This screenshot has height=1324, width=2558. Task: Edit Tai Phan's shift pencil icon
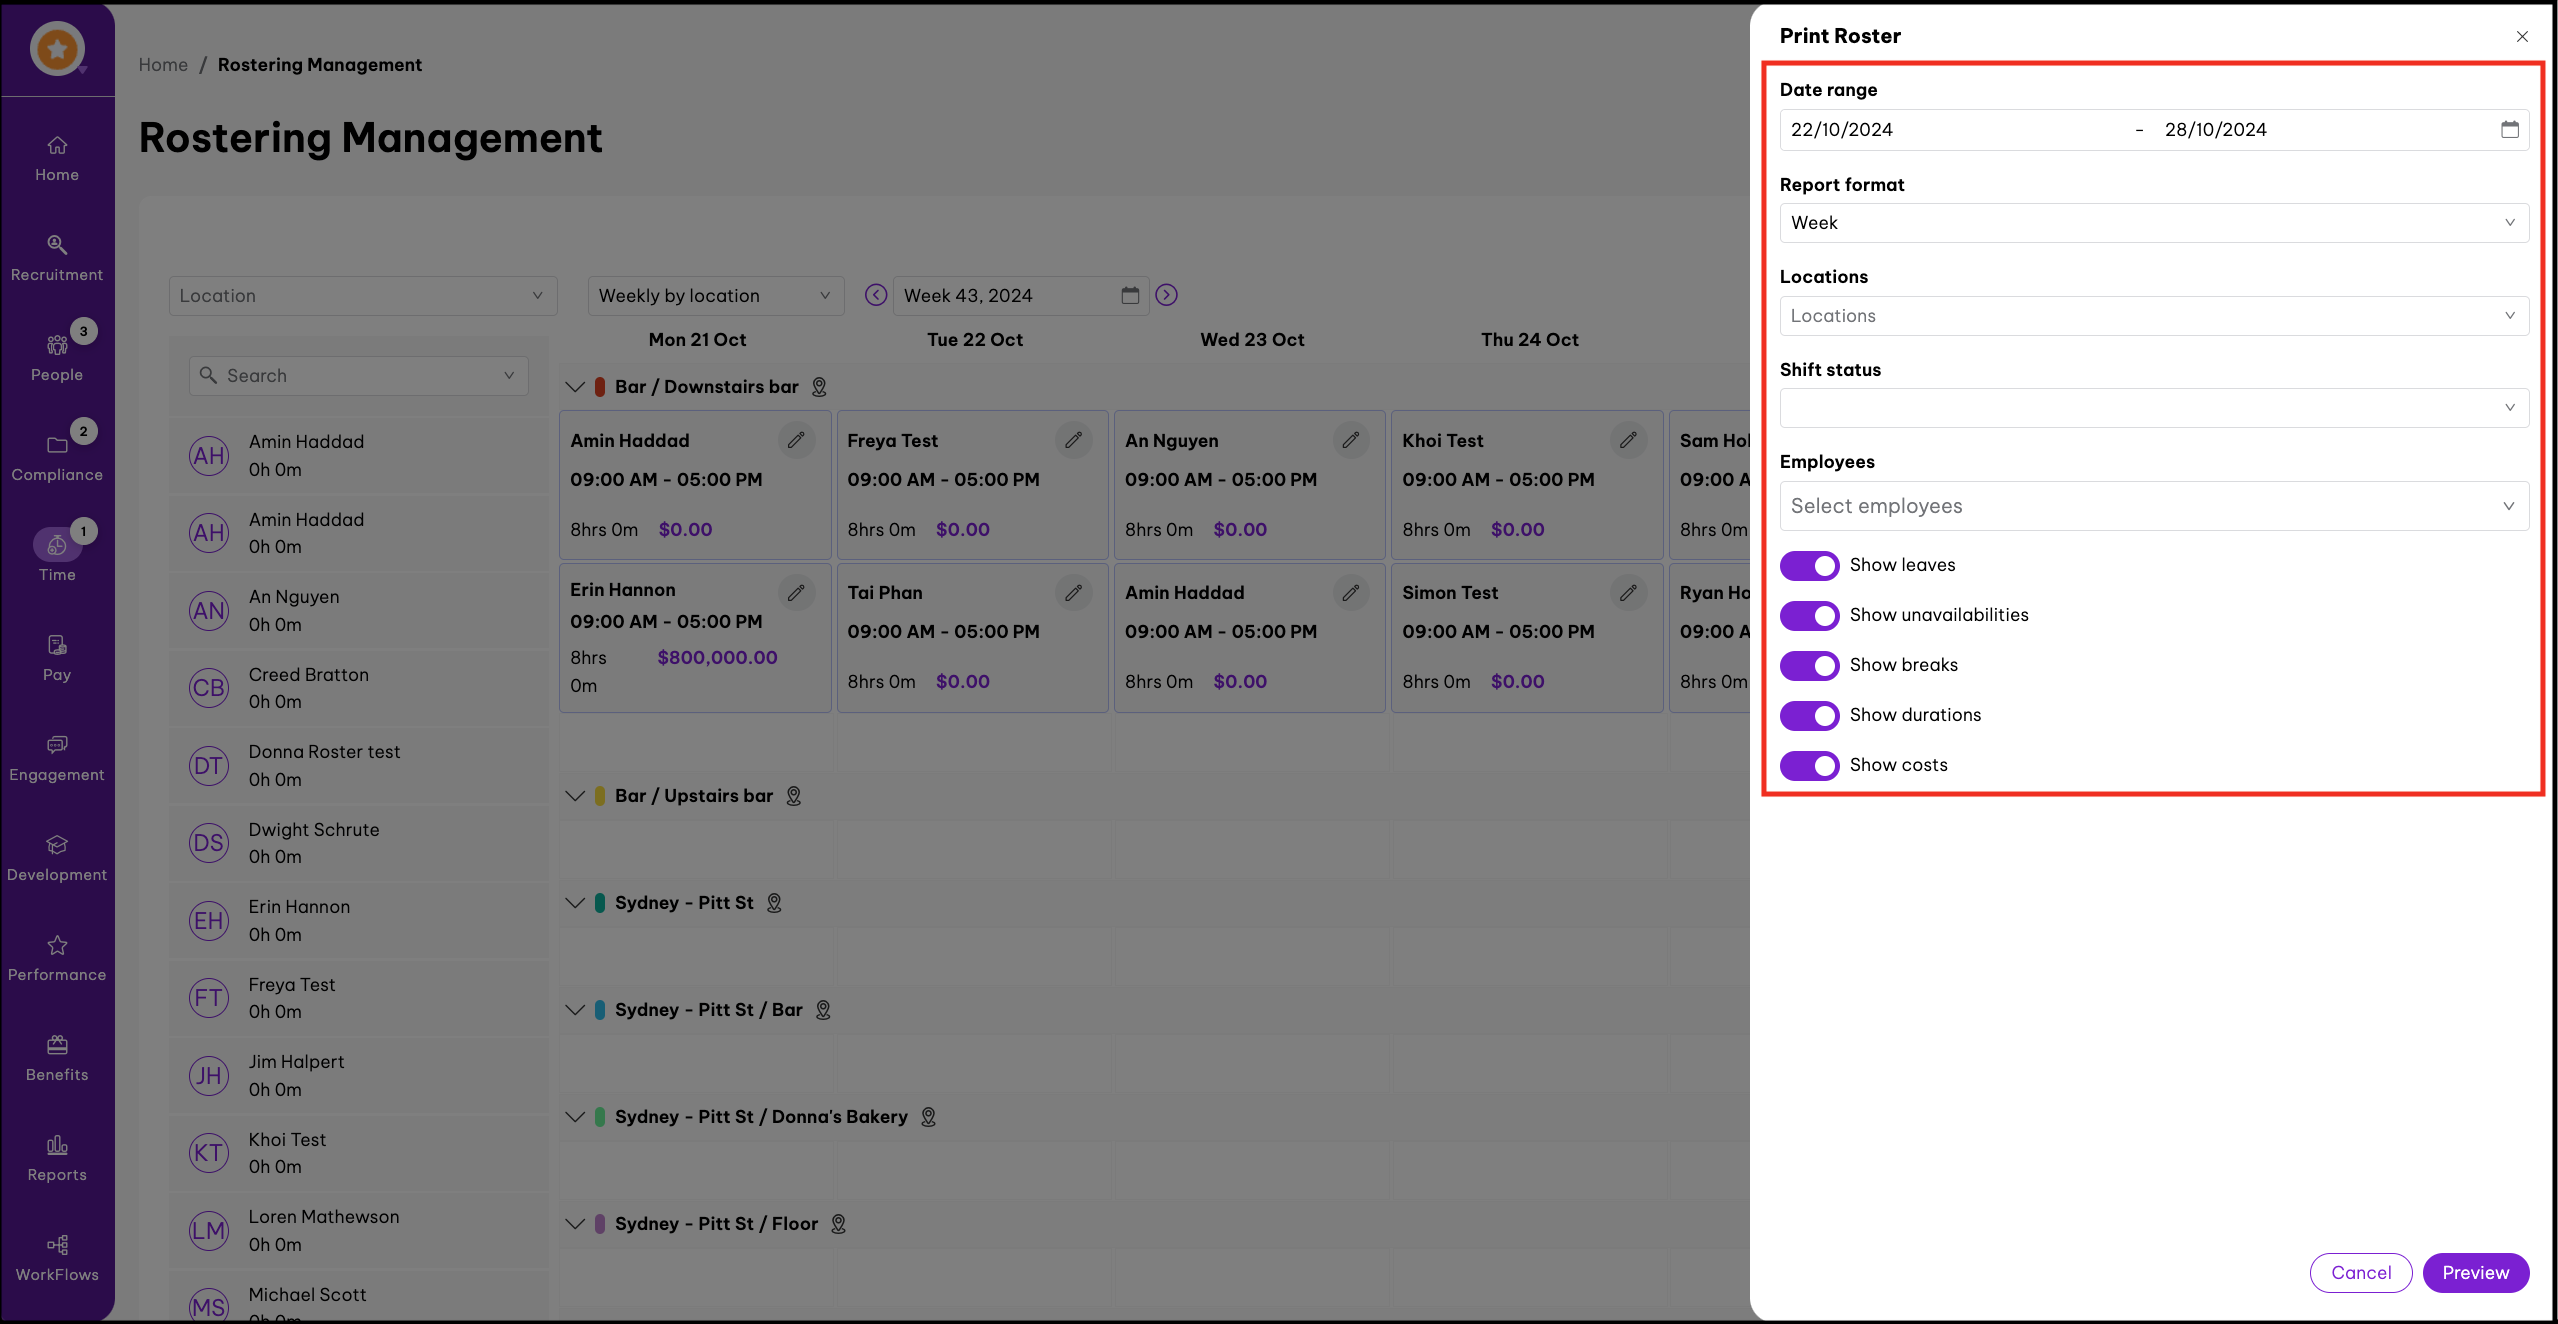[1073, 593]
